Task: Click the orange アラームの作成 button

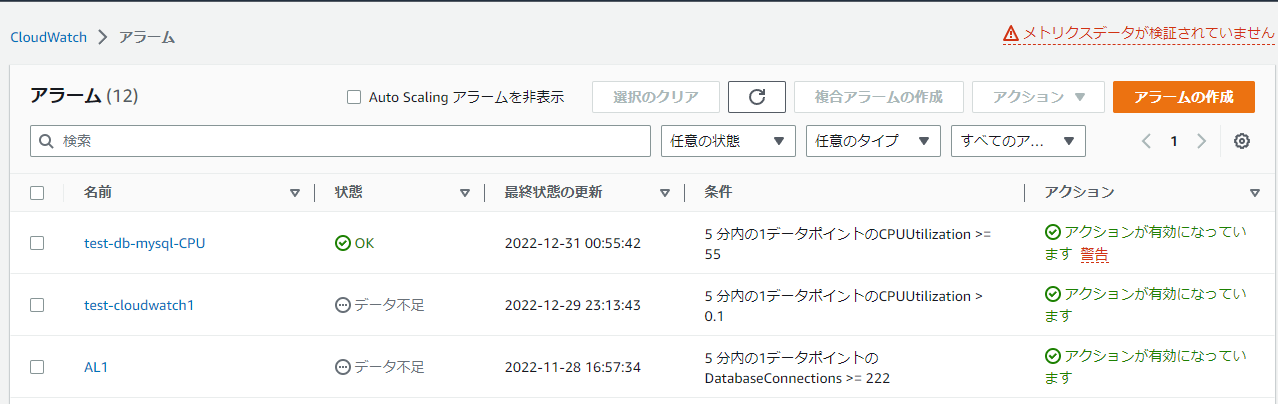Action: tap(1184, 97)
